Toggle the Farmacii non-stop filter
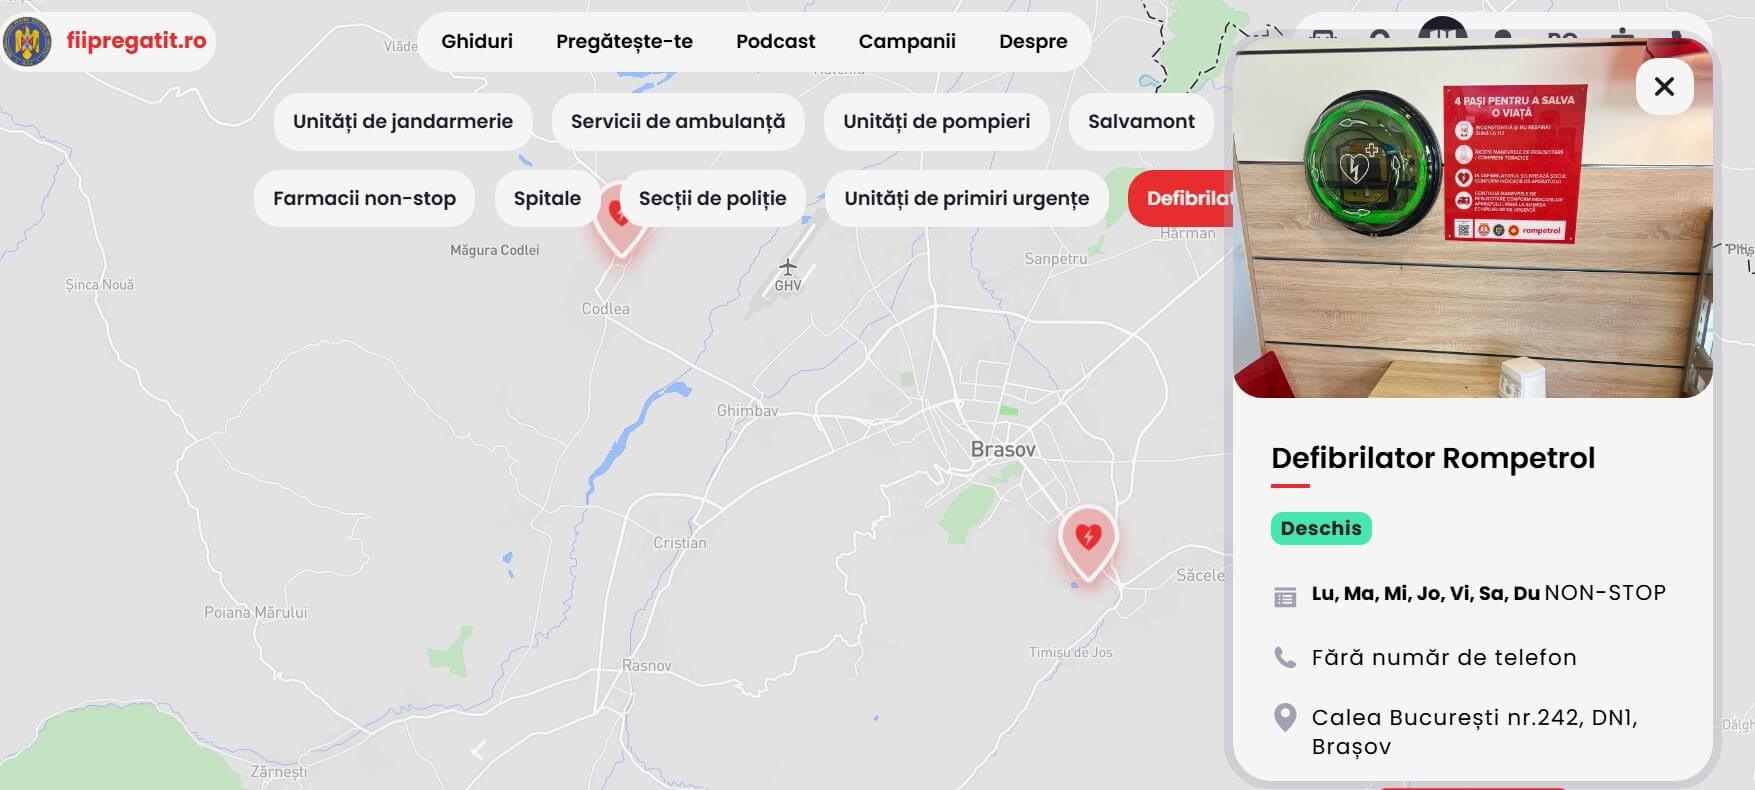Screen dimensions: 1755x790 pos(365,198)
